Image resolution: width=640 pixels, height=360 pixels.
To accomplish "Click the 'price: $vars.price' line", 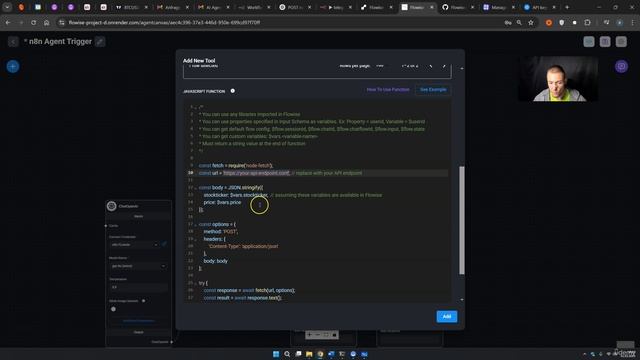I will point(222,202).
